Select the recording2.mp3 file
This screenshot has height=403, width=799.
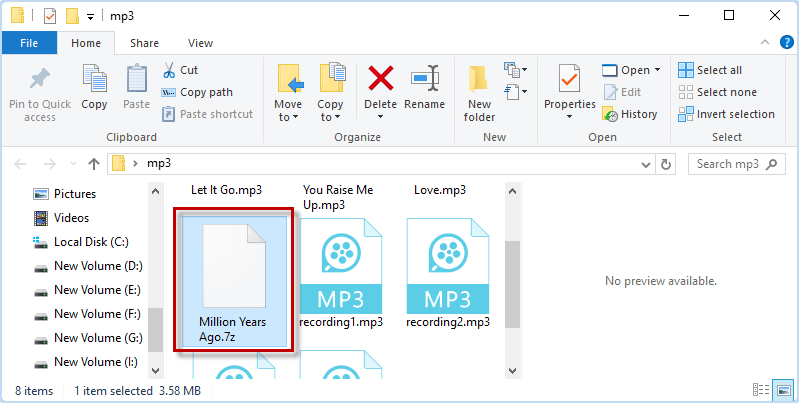448,275
